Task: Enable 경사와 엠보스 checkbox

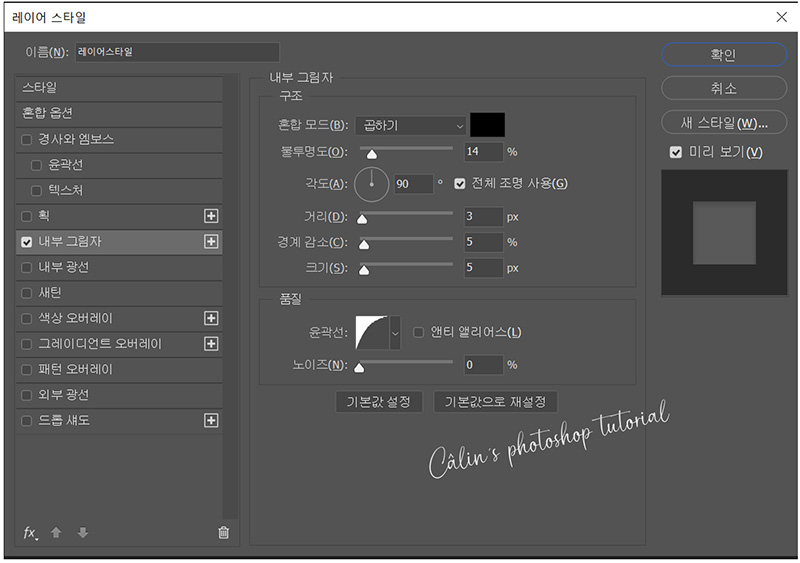Action: tap(27, 139)
